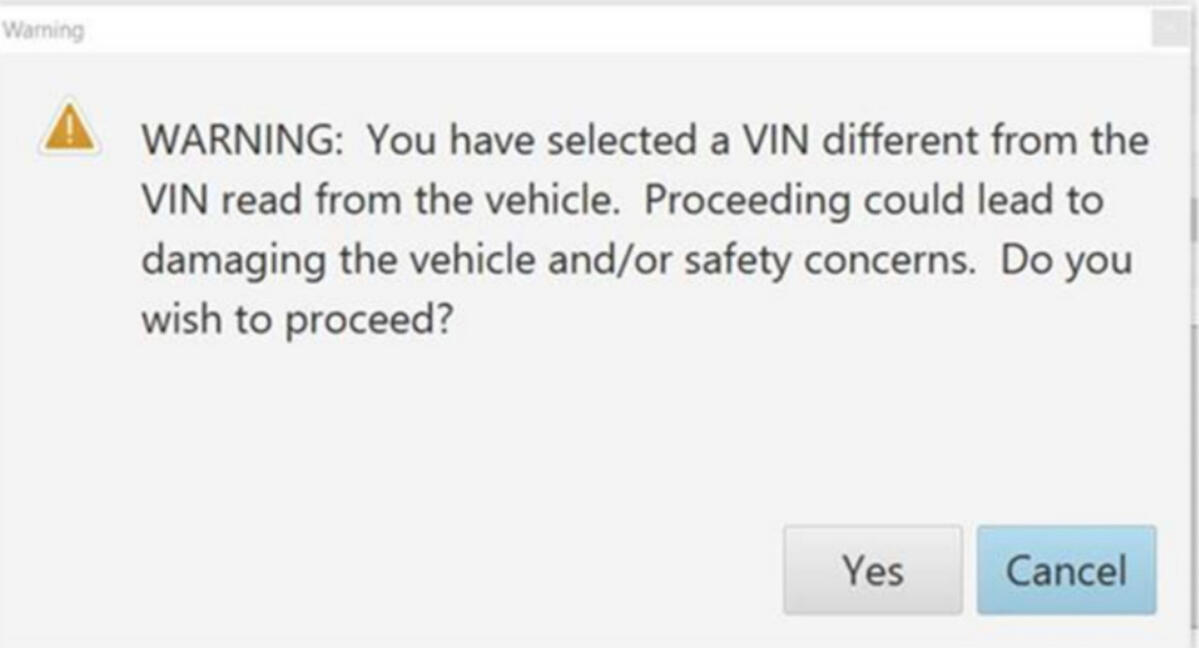Viewport: 1199px width, 648px height.
Task: Click the yellow warning triangle icon
Action: [x=69, y=127]
